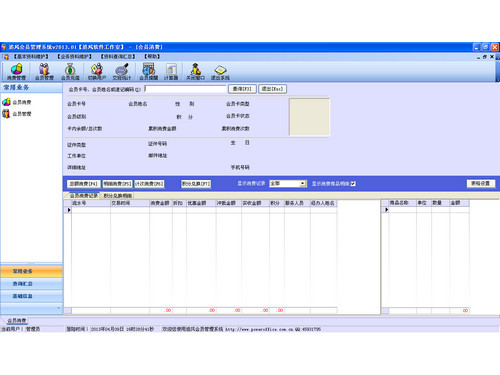Click the 流水号 column header
Image resolution: width=500 pixels, height=375 pixels.
pyautogui.click(x=91, y=203)
